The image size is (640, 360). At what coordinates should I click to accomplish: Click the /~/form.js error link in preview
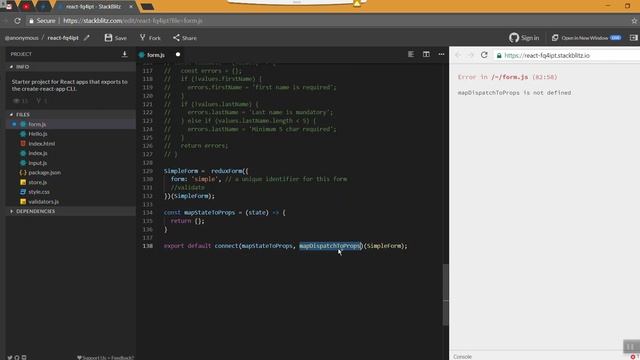[x=509, y=77]
